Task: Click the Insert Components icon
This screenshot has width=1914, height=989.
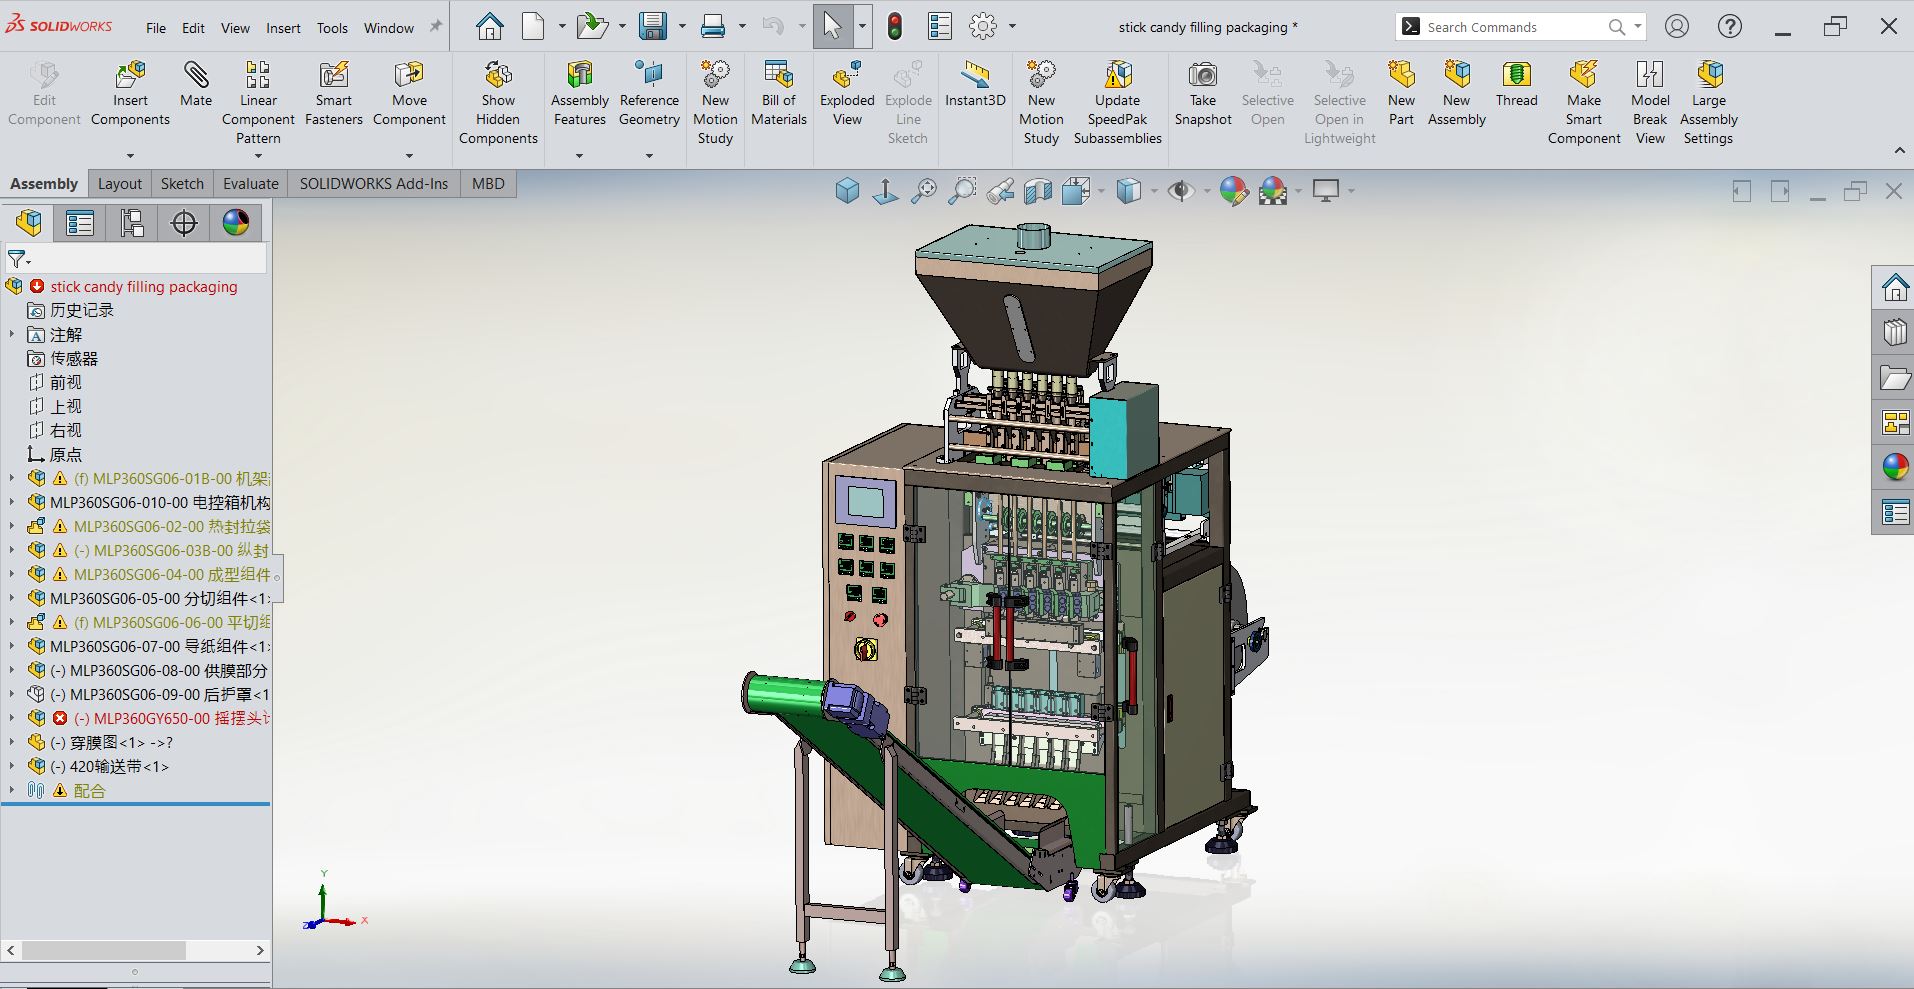Action: coord(130,75)
